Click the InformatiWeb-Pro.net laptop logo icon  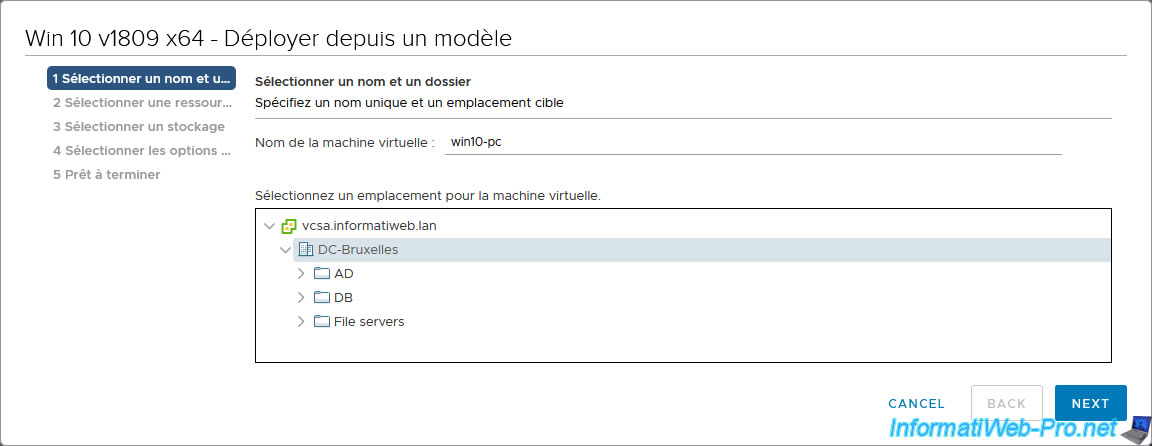(1136, 429)
